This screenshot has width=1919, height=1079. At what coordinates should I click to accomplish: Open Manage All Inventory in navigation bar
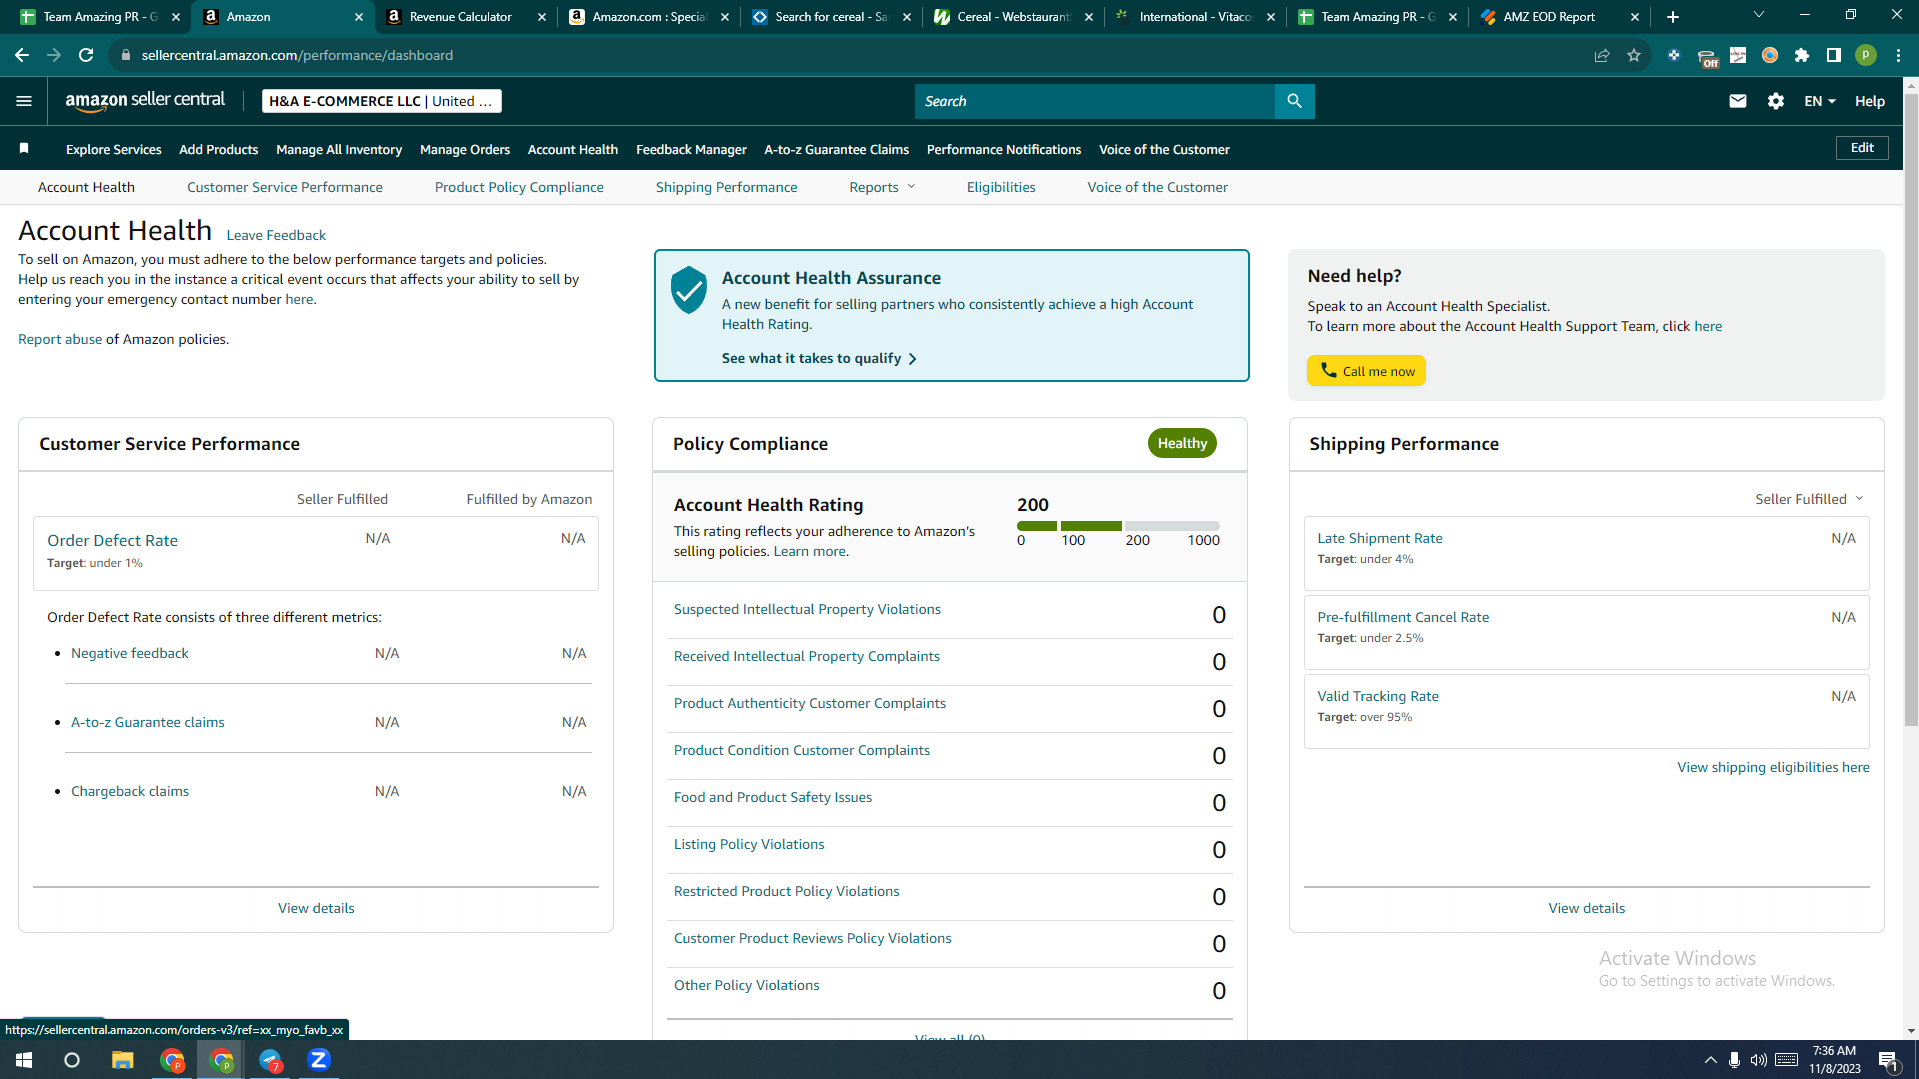[x=339, y=149]
